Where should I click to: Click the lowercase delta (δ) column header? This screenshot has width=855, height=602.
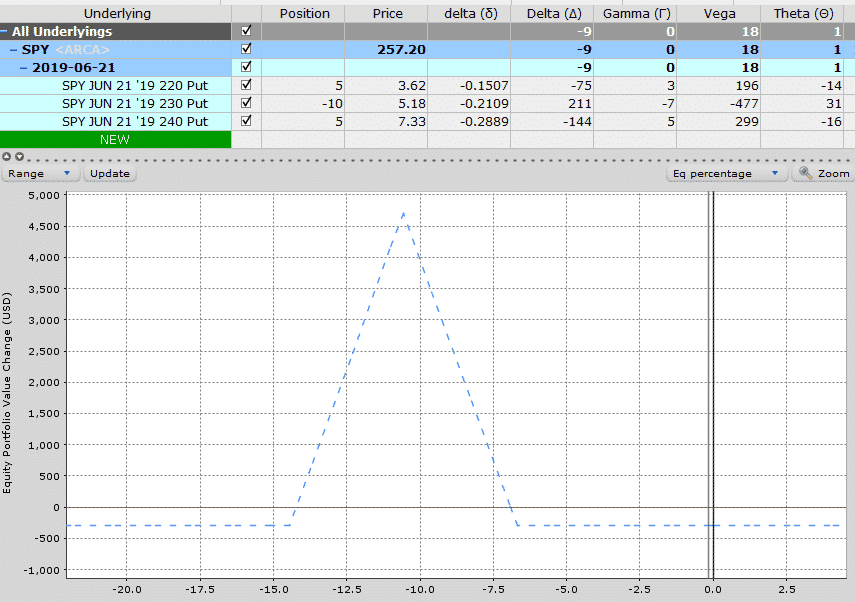pos(471,14)
